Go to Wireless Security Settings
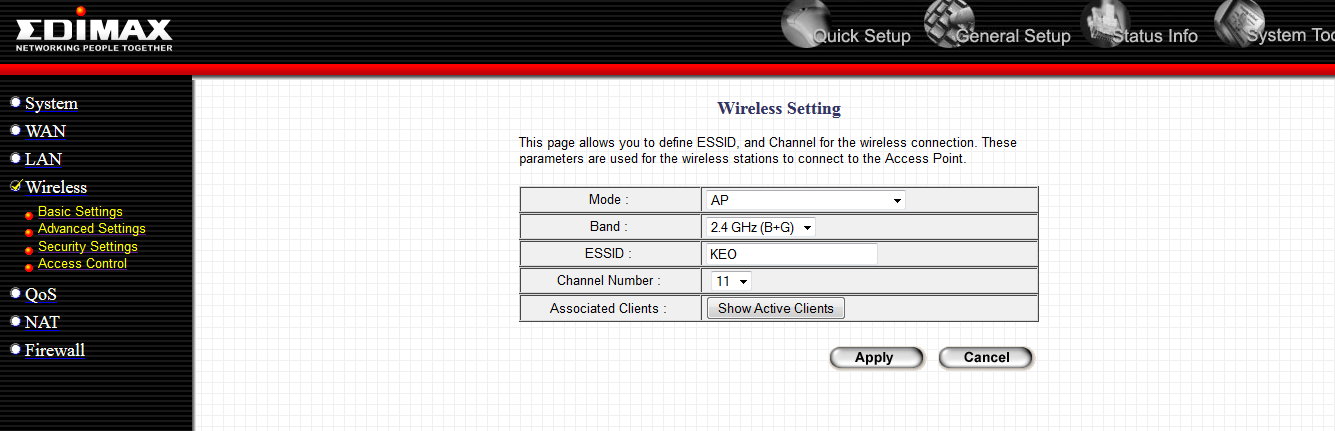The height and width of the screenshot is (431, 1335). coord(88,246)
